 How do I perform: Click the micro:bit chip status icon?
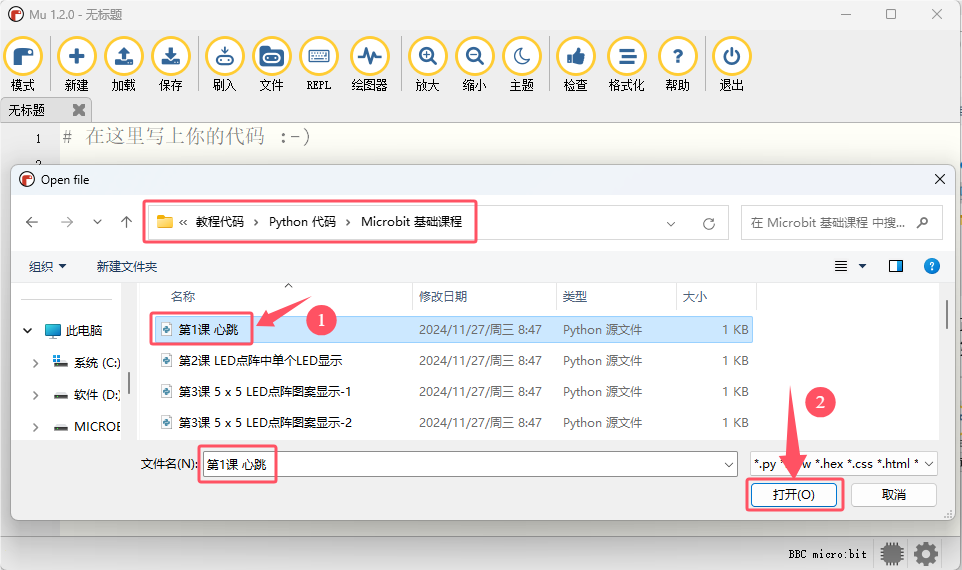[892, 553]
